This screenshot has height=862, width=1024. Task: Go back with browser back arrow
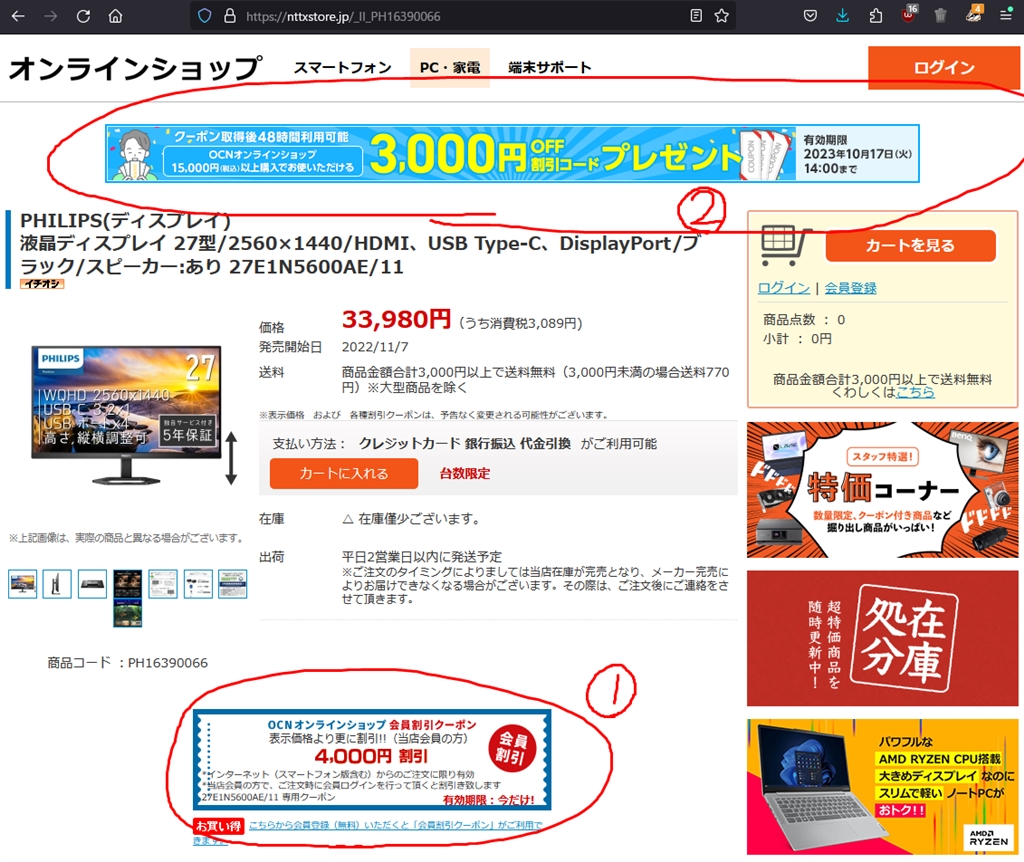coord(18,16)
